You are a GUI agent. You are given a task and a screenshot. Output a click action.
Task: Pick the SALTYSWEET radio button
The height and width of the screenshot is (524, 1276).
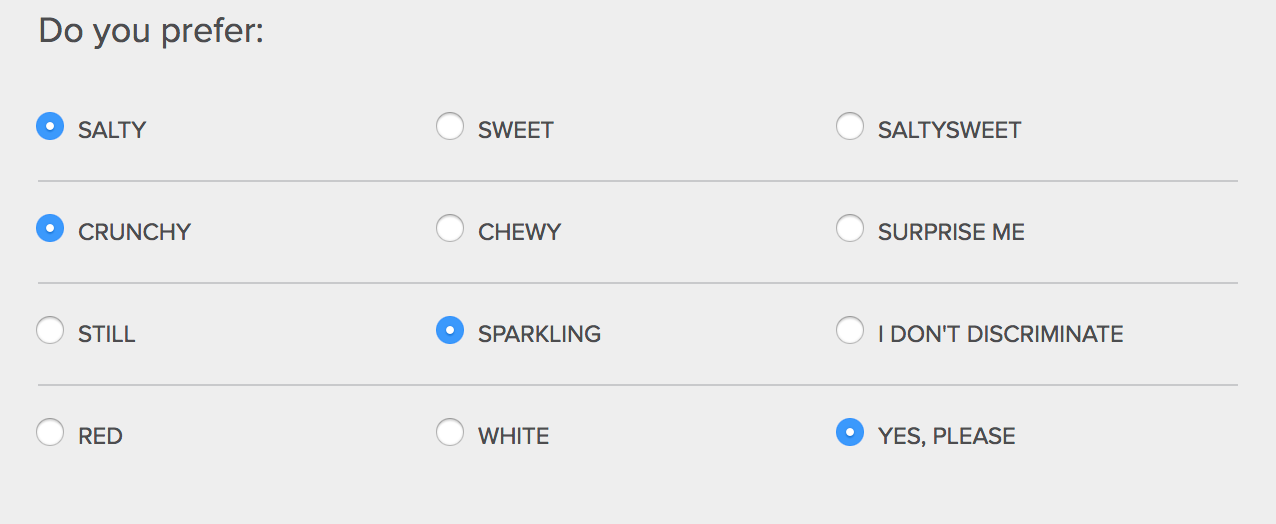(850, 127)
